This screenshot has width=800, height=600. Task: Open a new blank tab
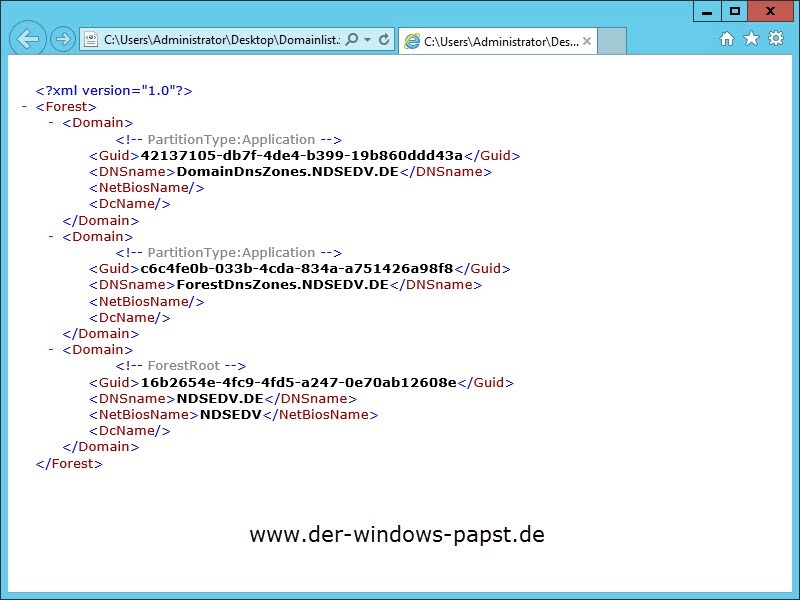click(612, 42)
